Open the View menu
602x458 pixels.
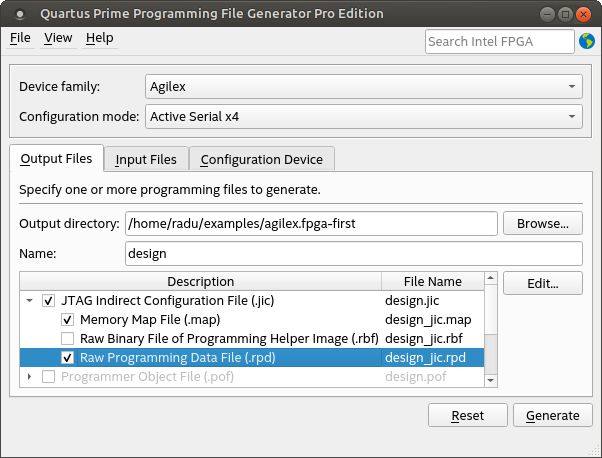point(58,38)
